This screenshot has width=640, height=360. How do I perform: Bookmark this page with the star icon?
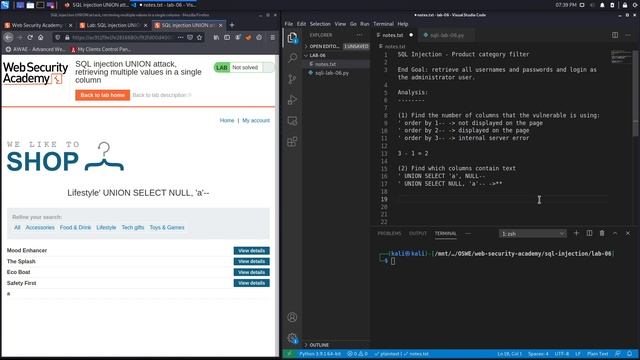199,37
